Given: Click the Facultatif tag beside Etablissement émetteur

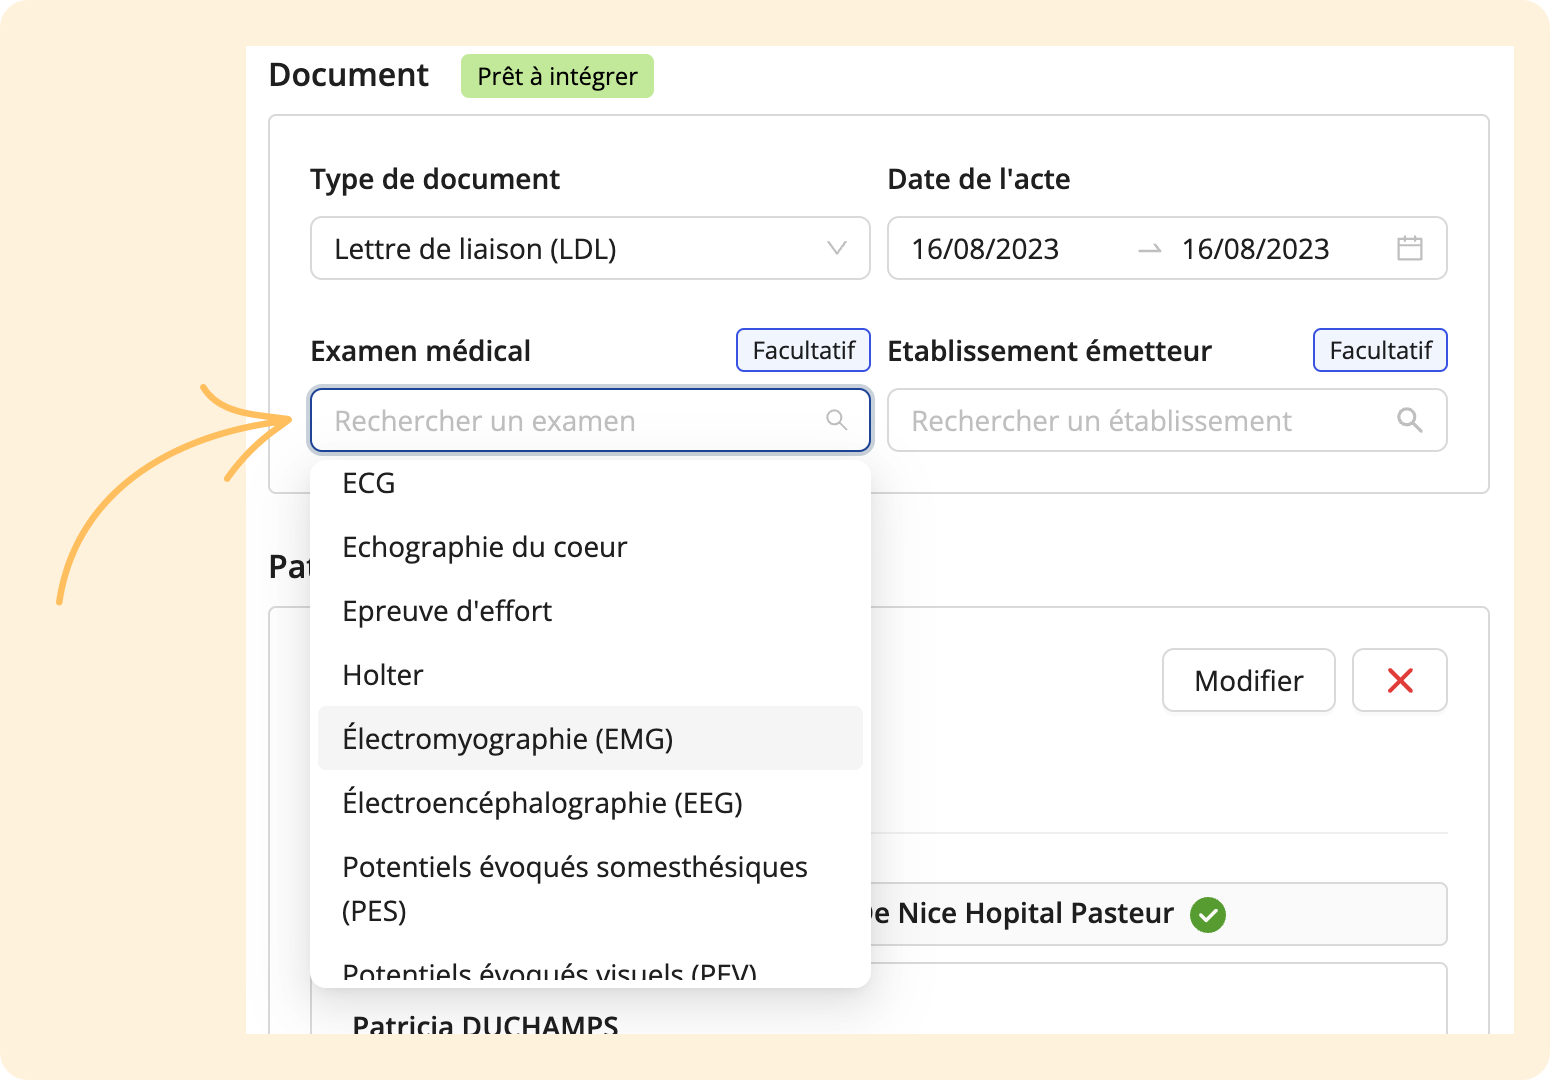Looking at the screenshot, I should pyautogui.click(x=1381, y=350).
